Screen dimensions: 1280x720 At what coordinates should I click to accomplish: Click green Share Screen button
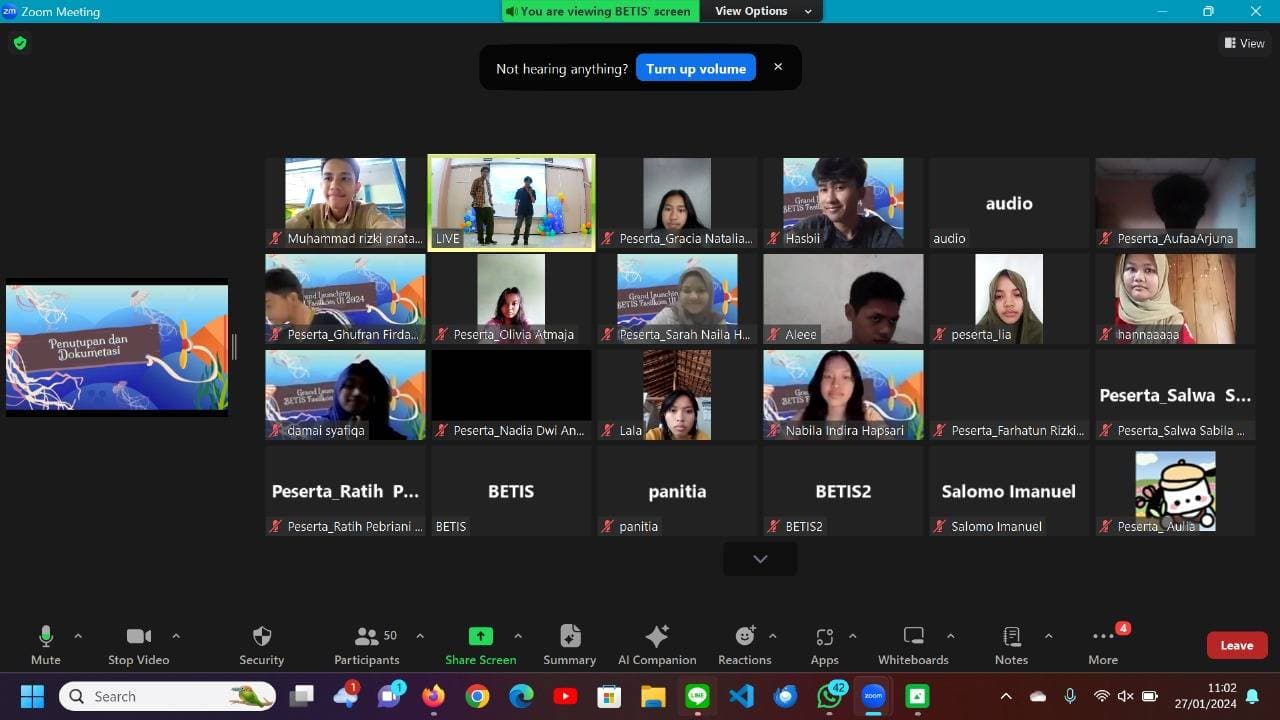point(481,645)
